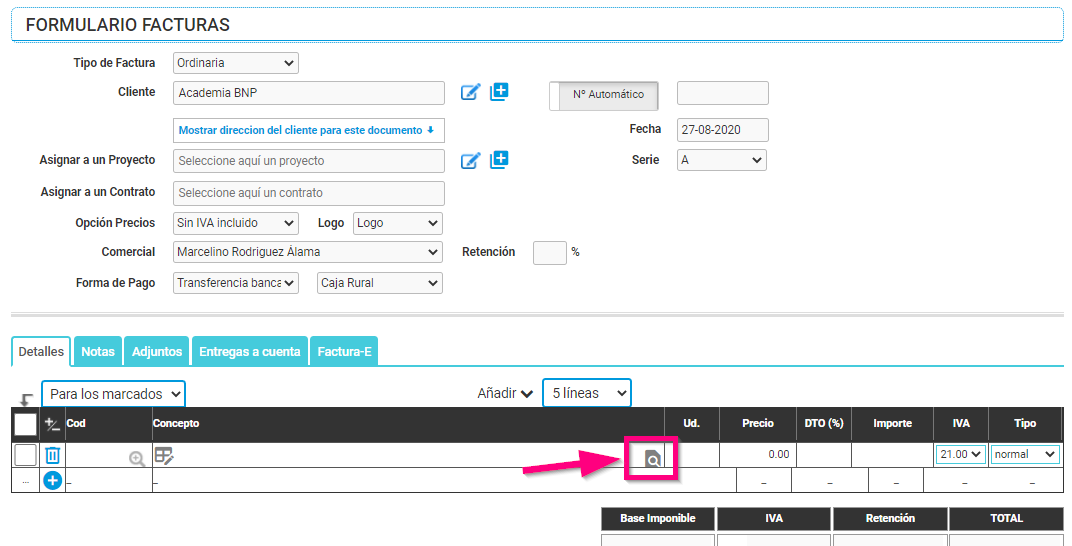Click the edit project pencil icon
The height and width of the screenshot is (546, 1072).
pos(470,160)
